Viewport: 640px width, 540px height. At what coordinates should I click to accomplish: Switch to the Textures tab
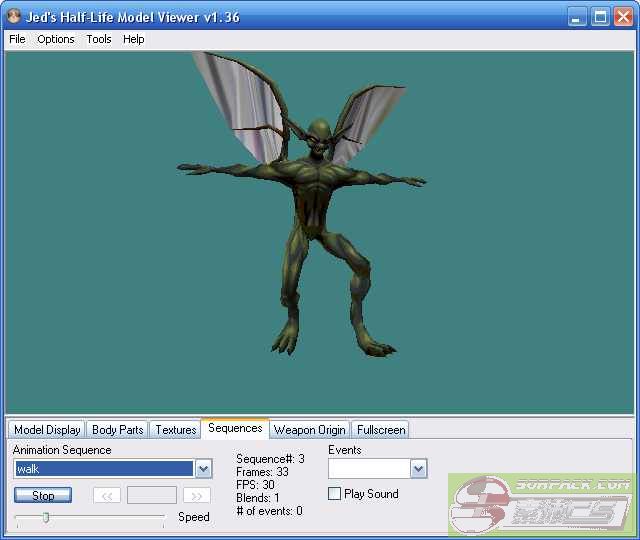point(176,430)
